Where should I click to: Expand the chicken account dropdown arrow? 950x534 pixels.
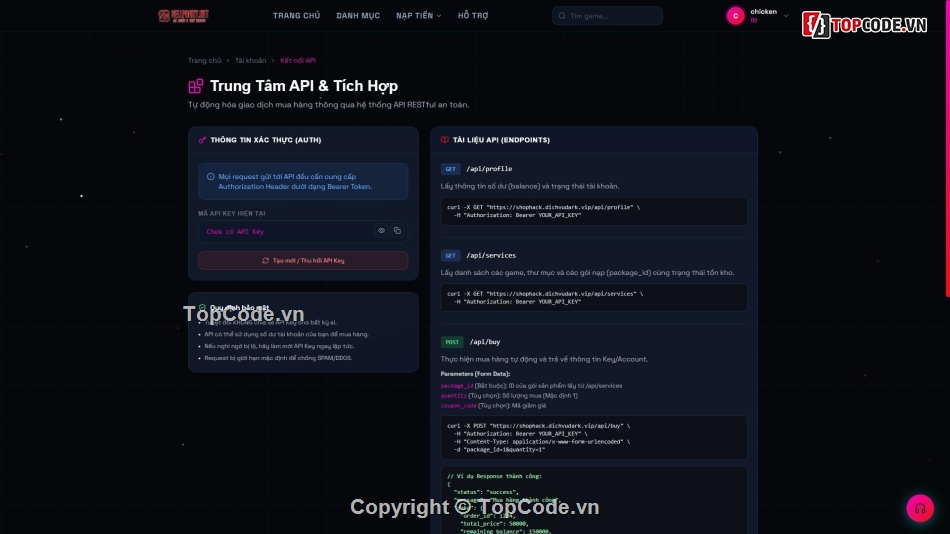tap(786, 16)
